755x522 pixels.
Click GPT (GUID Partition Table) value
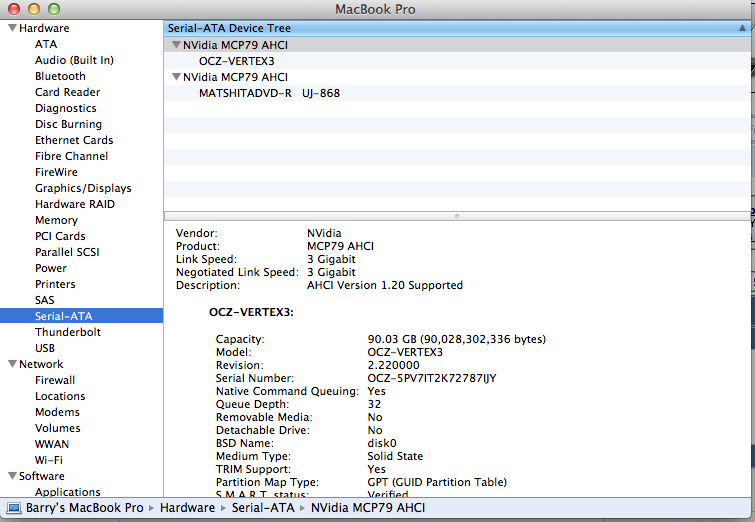point(437,482)
